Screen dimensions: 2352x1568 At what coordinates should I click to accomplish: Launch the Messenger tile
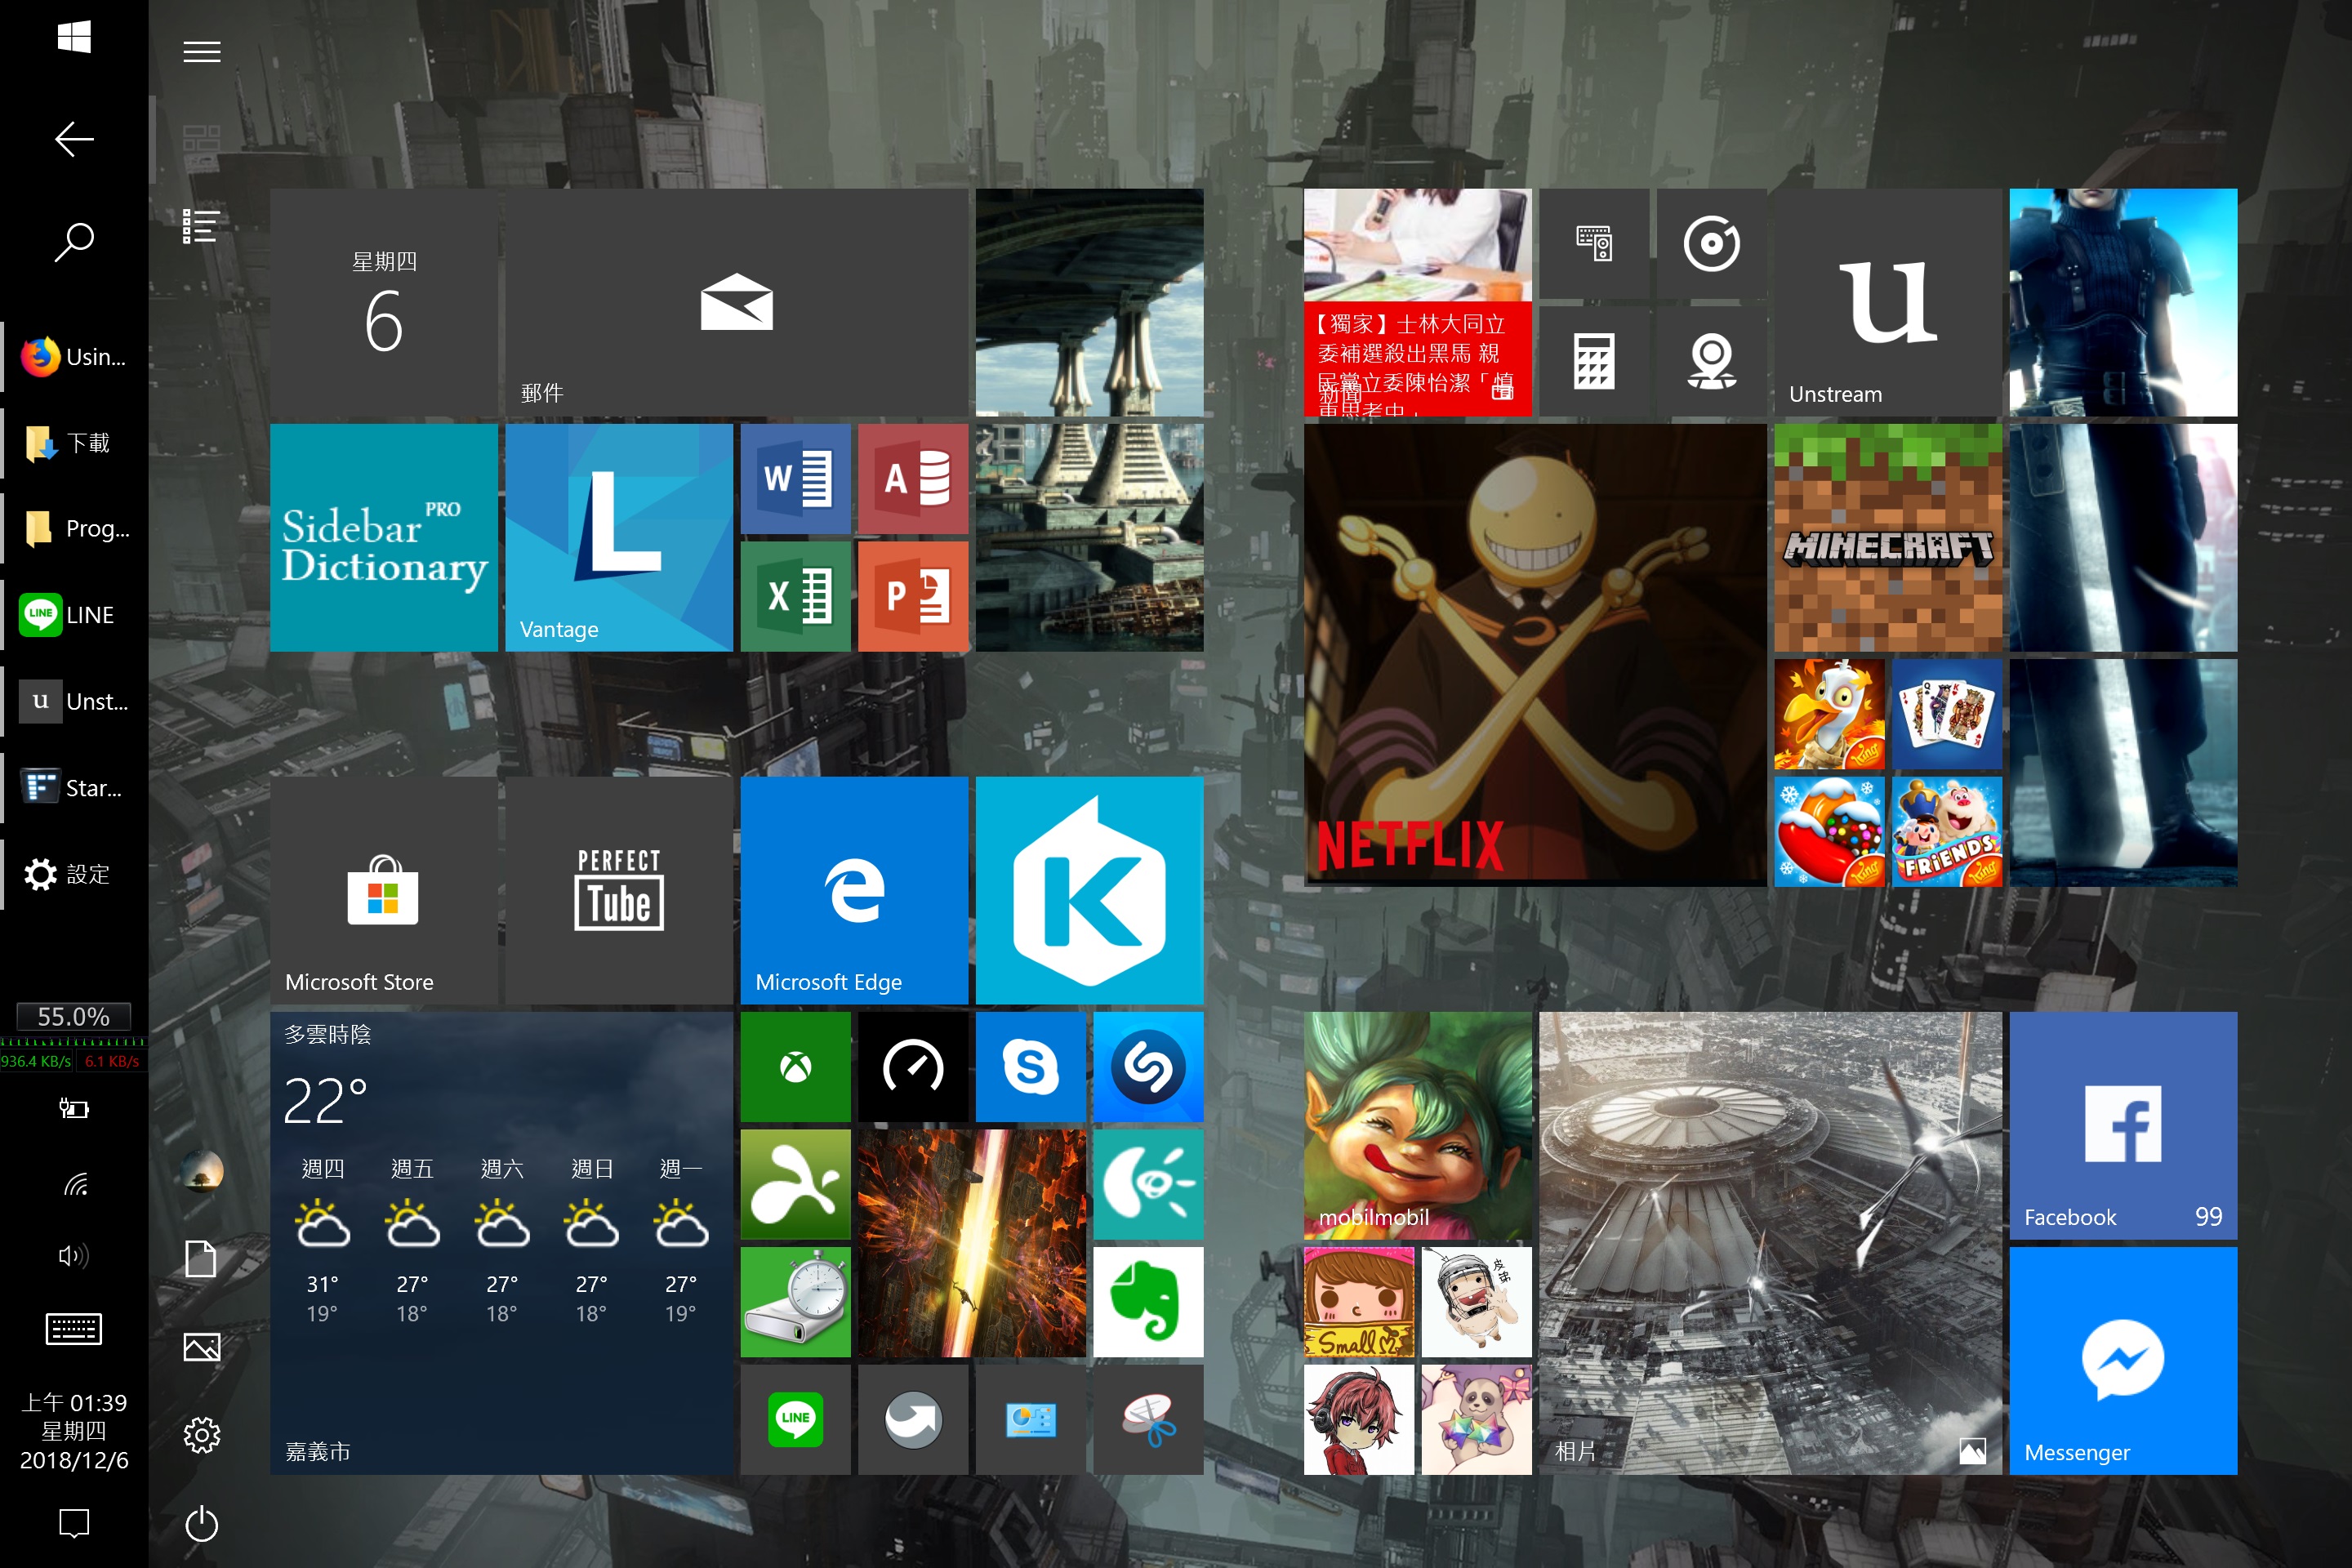point(2123,1361)
